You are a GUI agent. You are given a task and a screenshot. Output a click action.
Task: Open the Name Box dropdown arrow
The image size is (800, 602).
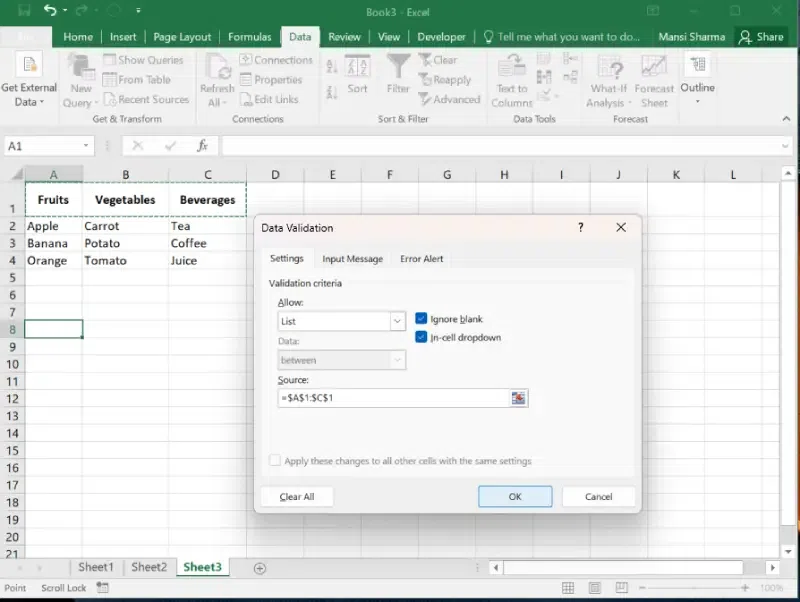(86, 146)
